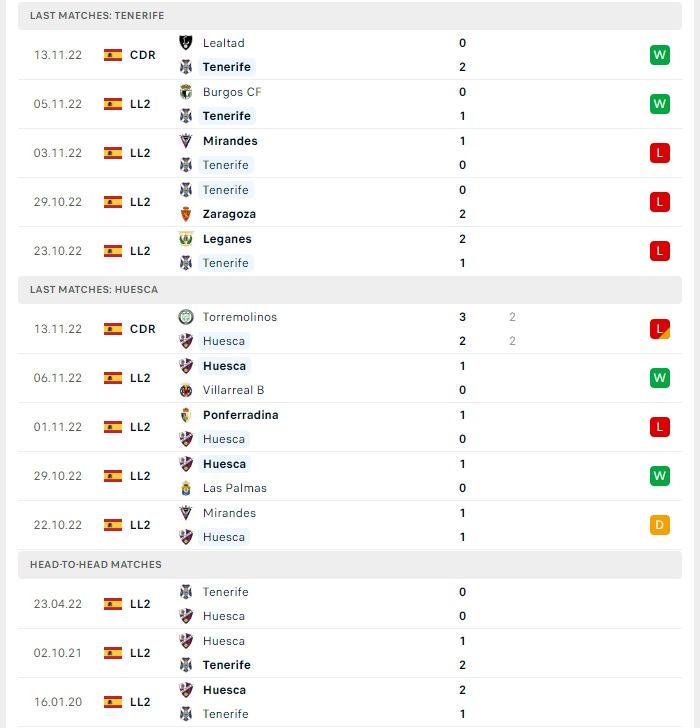
Task: Open the Last Matches: Huesca section header
Action: tap(350, 290)
